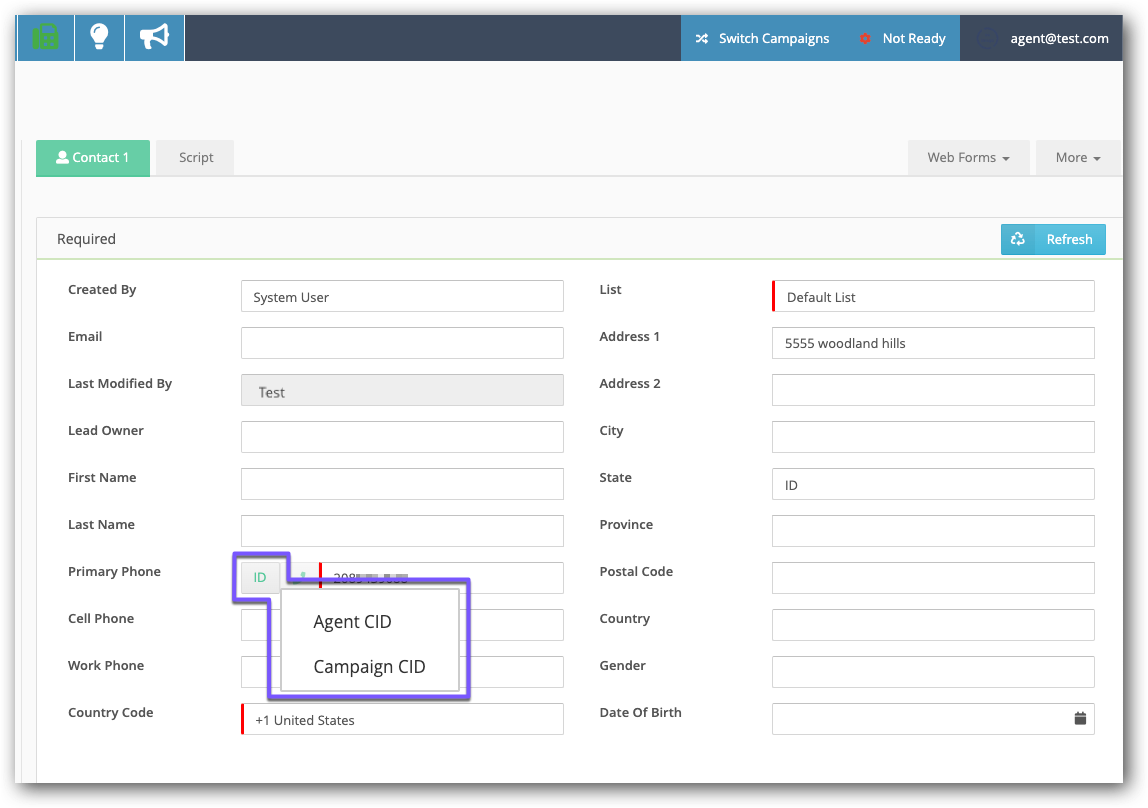This screenshot has width=1148, height=808.
Task: Click the megaphone campaigns icon
Action: pos(154,38)
